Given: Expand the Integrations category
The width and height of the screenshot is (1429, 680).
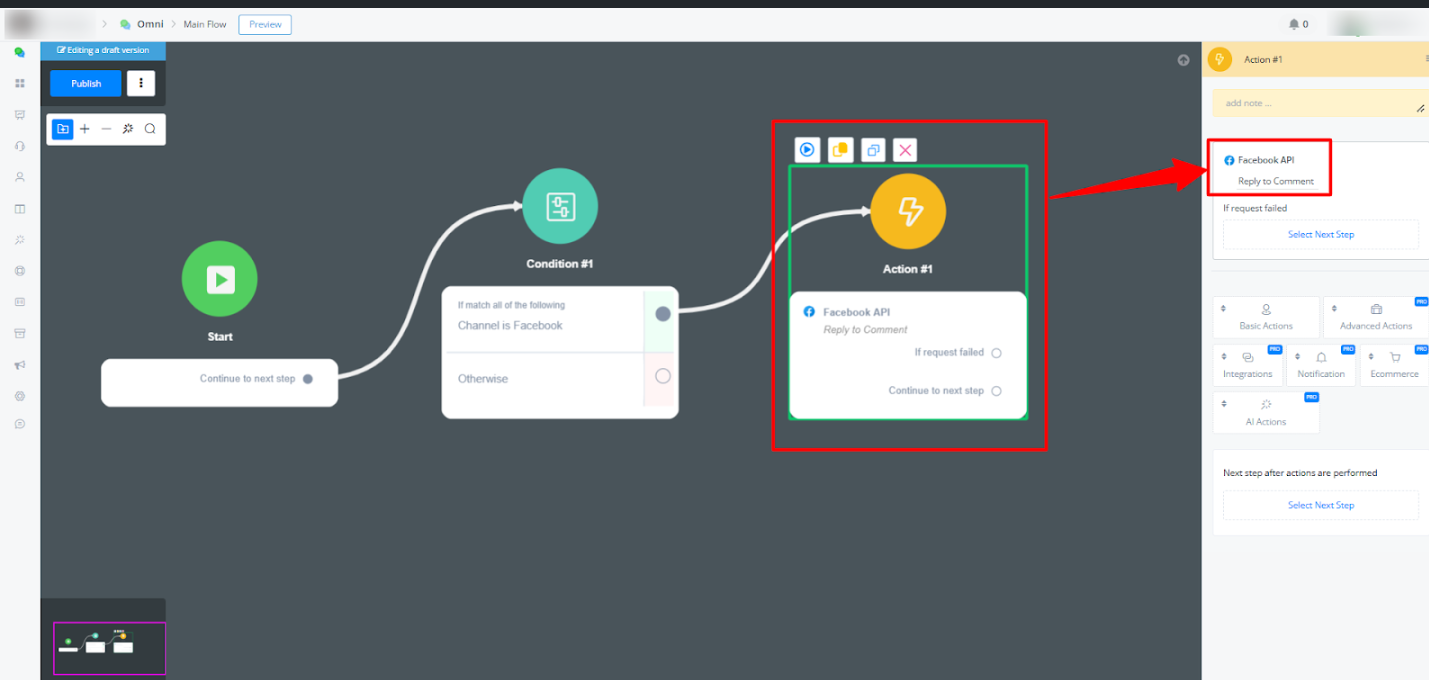Looking at the screenshot, I should click(x=1247, y=365).
